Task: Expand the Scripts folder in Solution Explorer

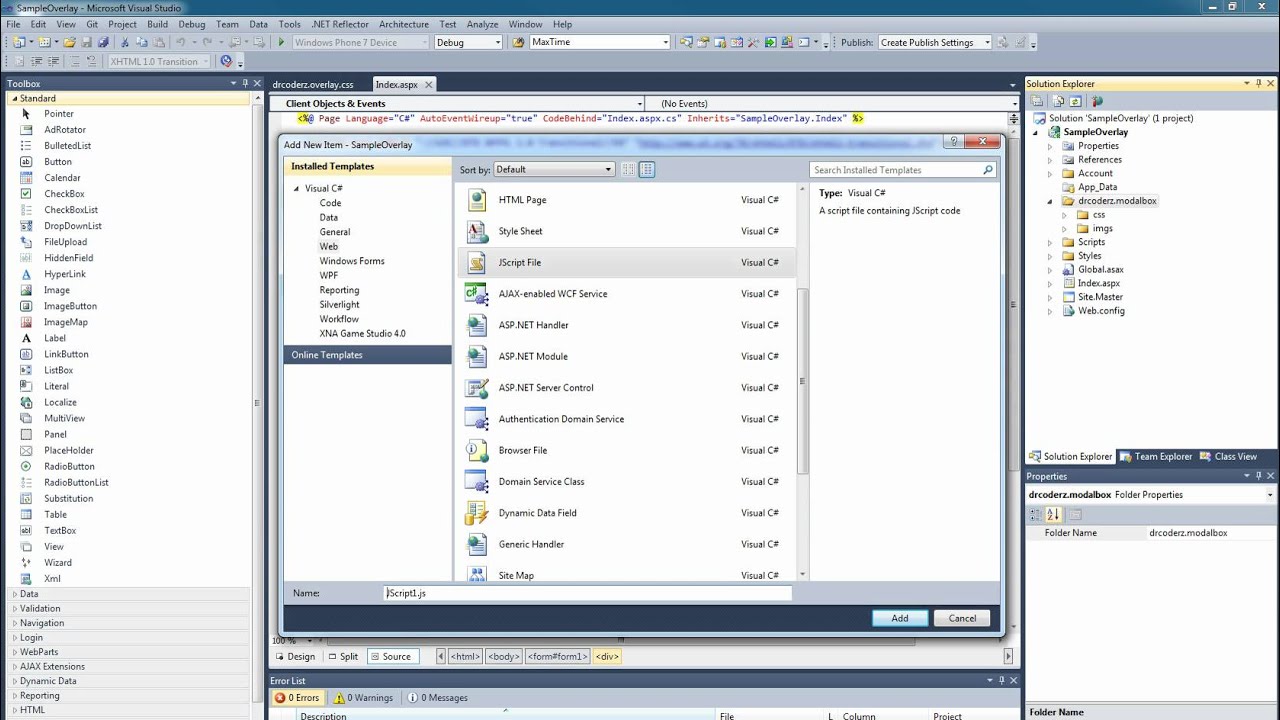Action: pyautogui.click(x=1050, y=242)
